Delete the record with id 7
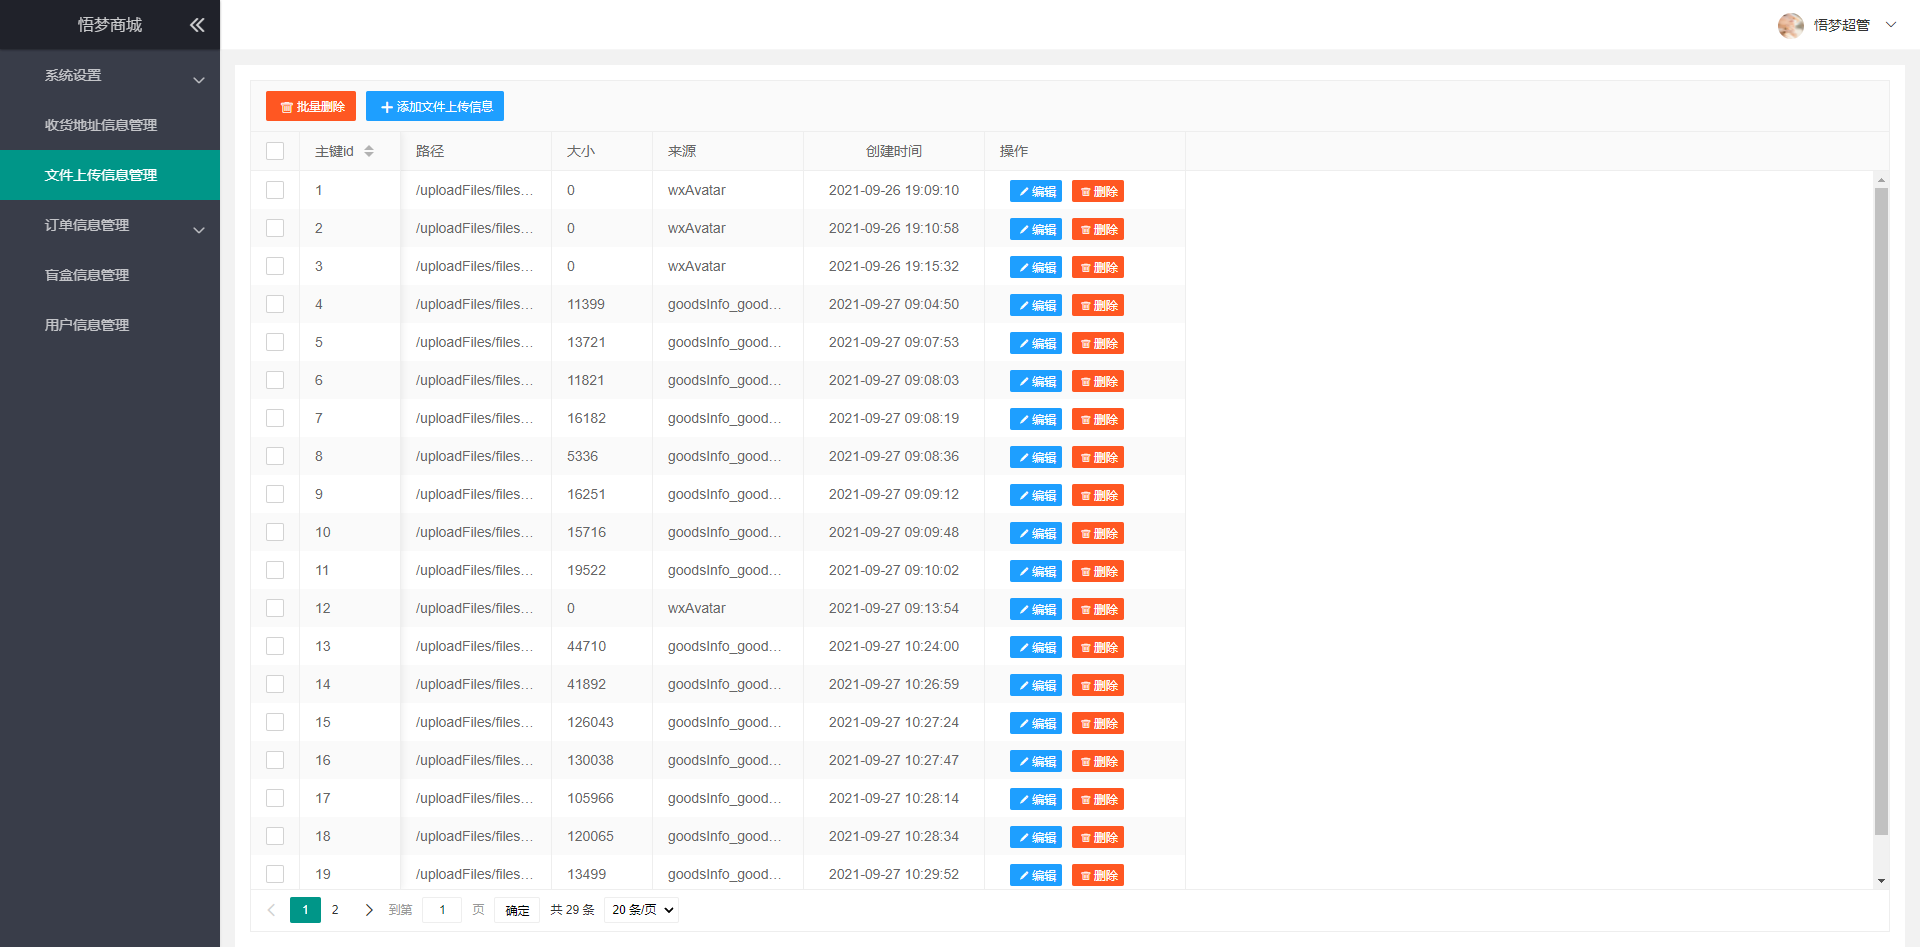The height and width of the screenshot is (947, 1920). tap(1098, 419)
